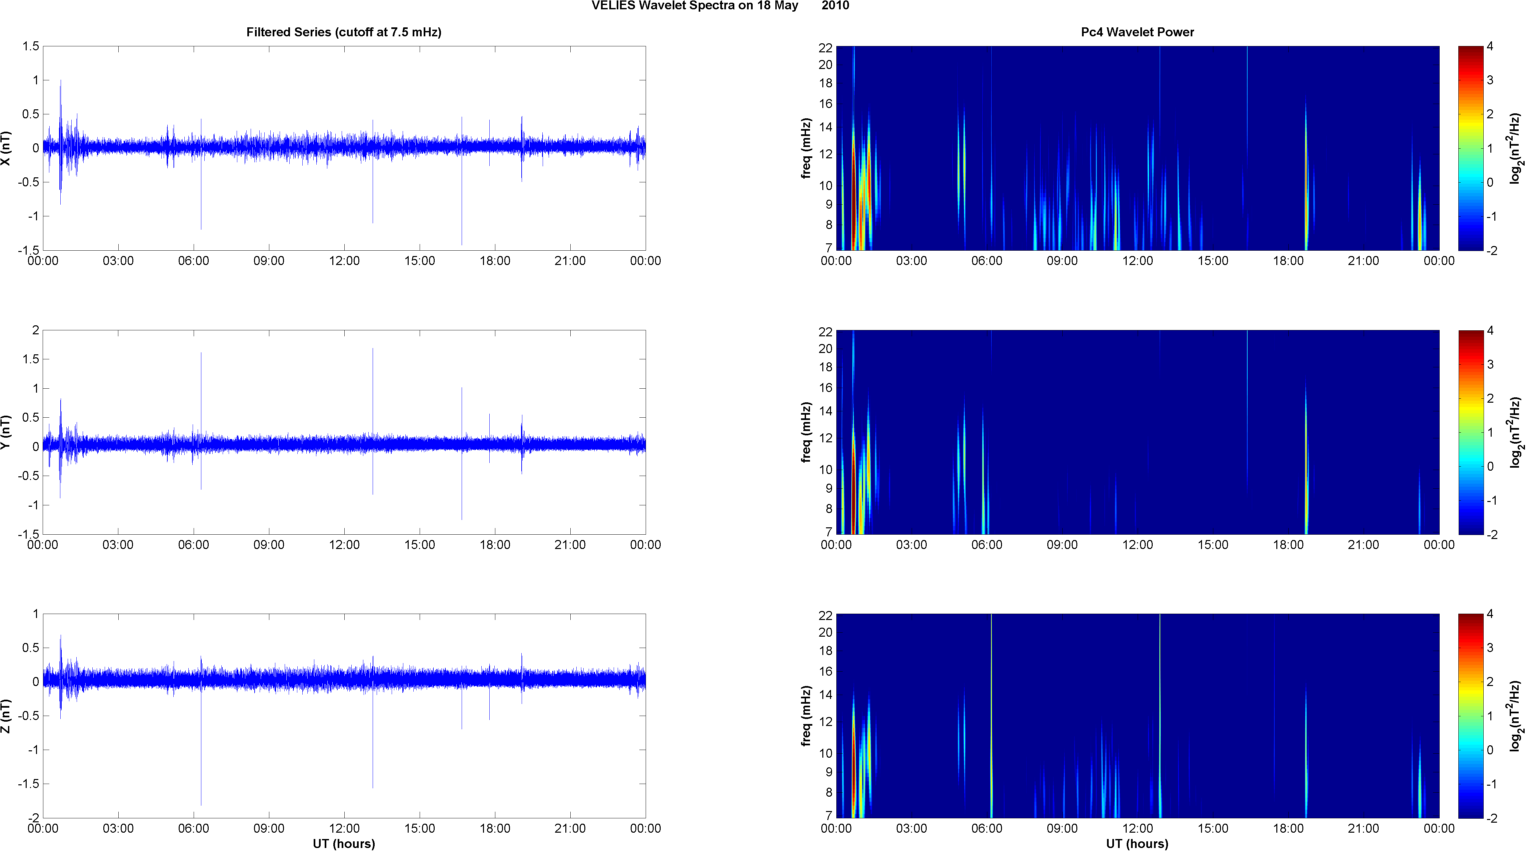Click the X (nT) axis label
Viewport: 1526px width, 851px height.
pos(7,148)
